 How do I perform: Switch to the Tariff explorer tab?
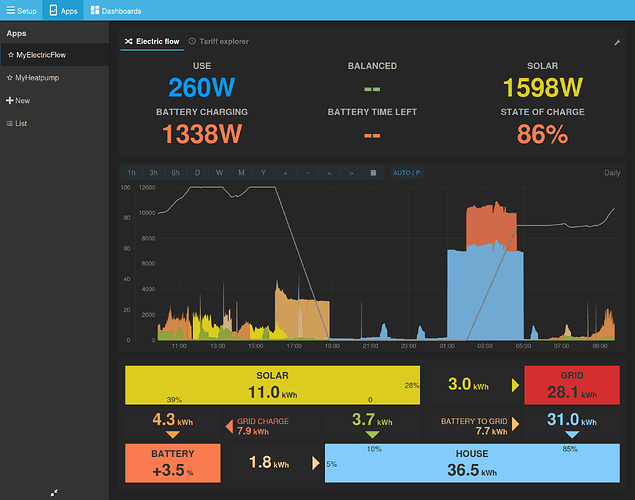pos(219,41)
